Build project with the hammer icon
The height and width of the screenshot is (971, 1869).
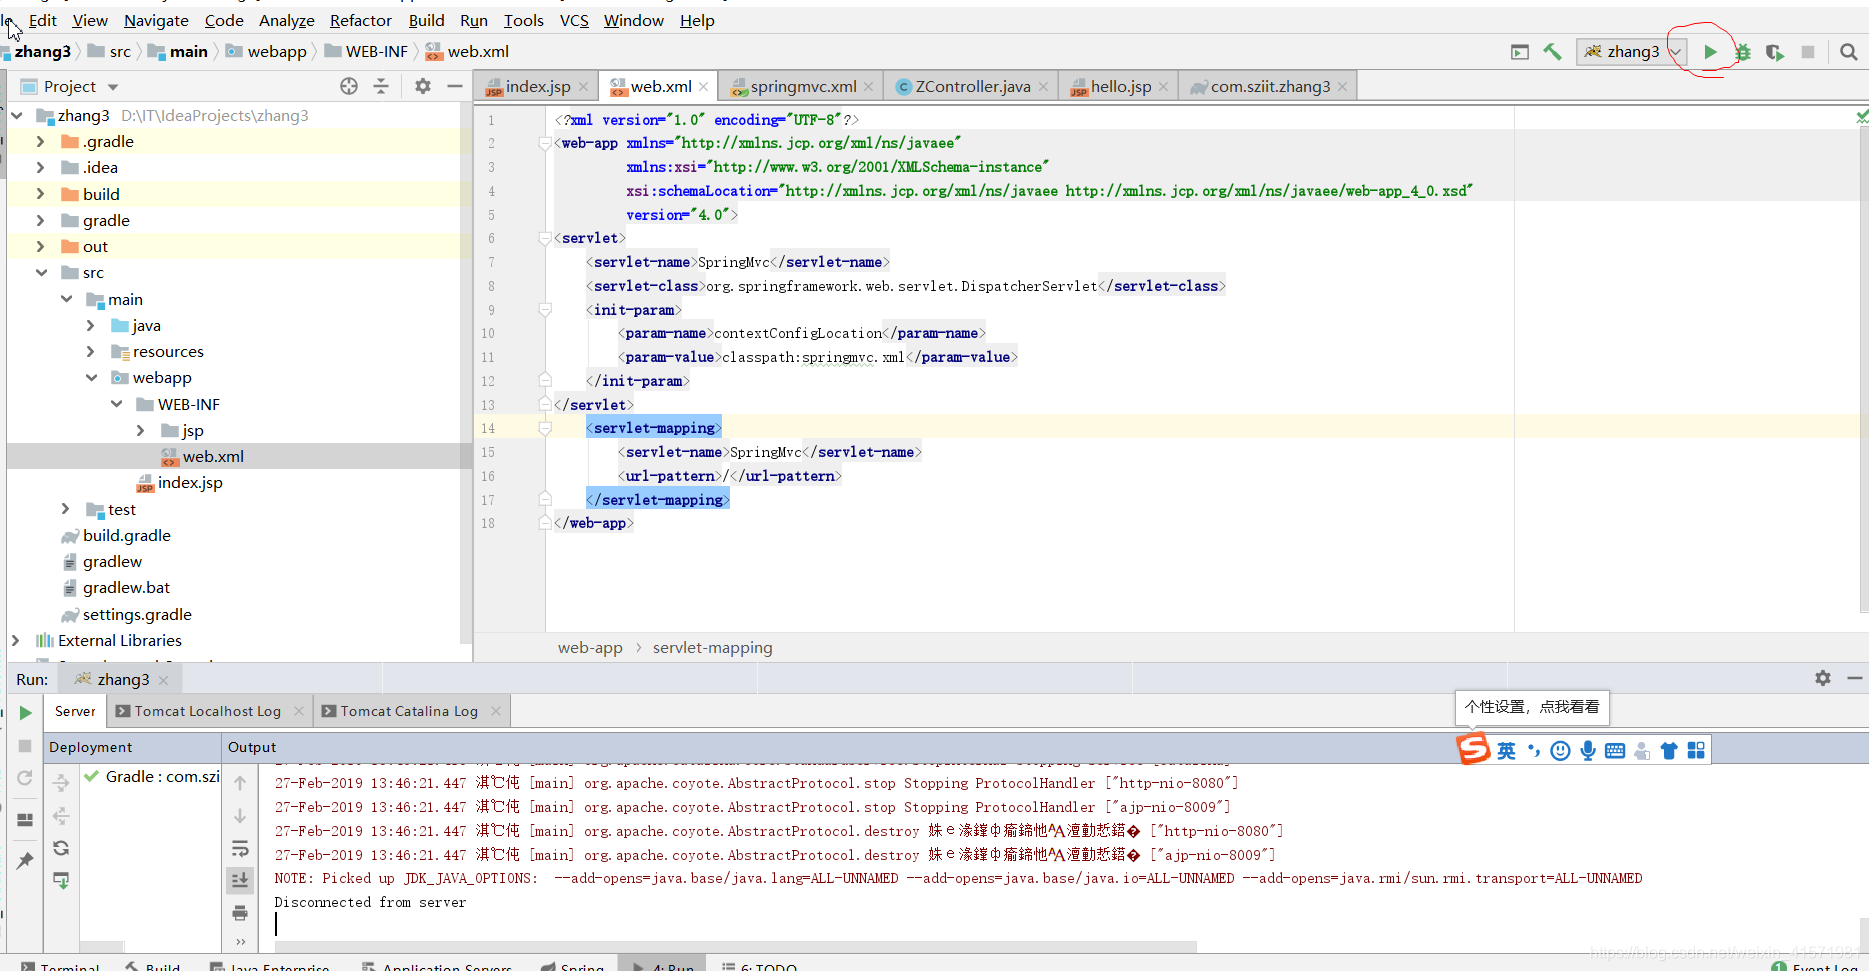1552,52
